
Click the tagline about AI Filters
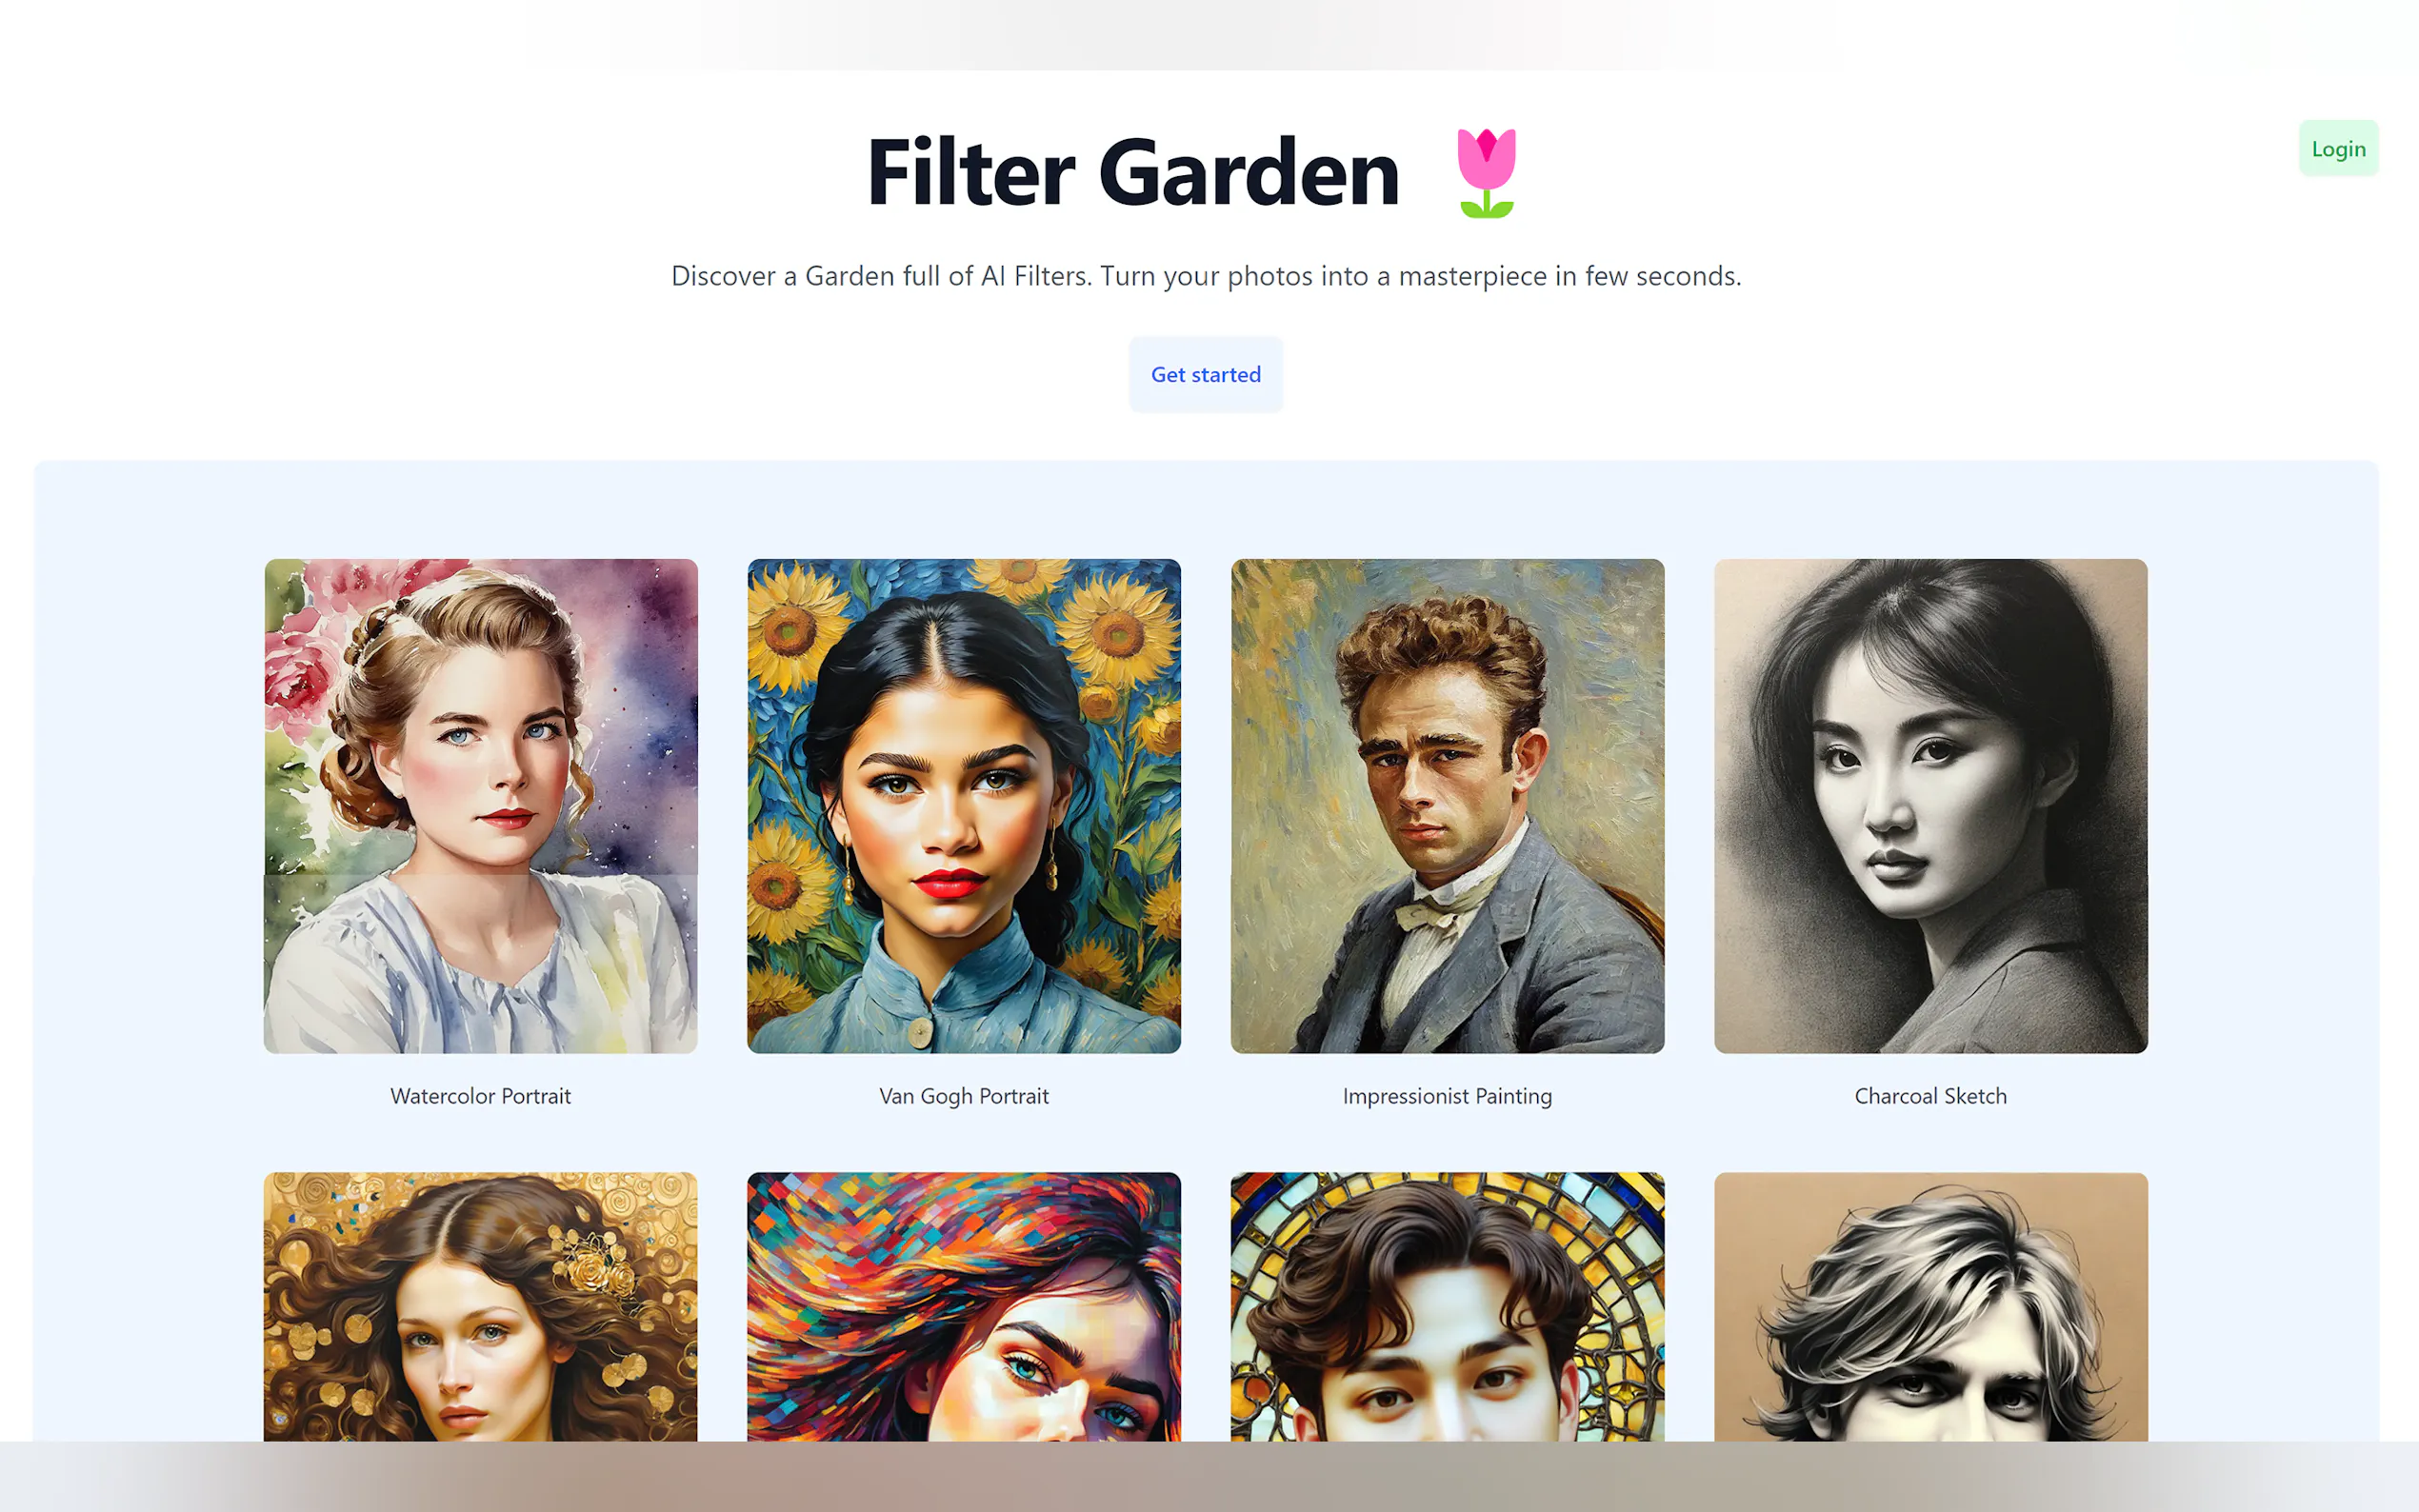pos(1206,276)
